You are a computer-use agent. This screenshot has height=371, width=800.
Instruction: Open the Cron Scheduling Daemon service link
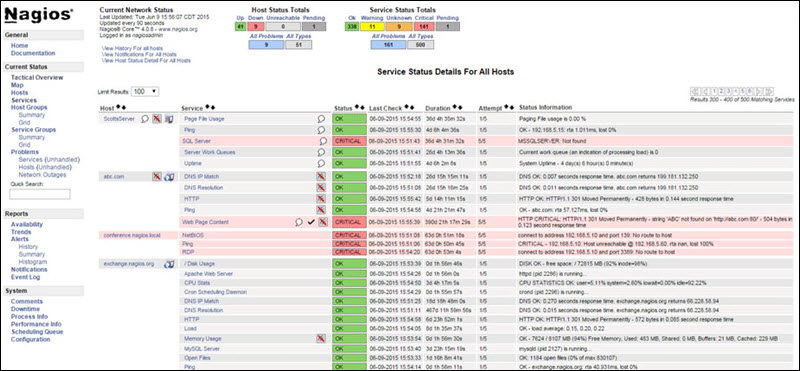(216, 292)
